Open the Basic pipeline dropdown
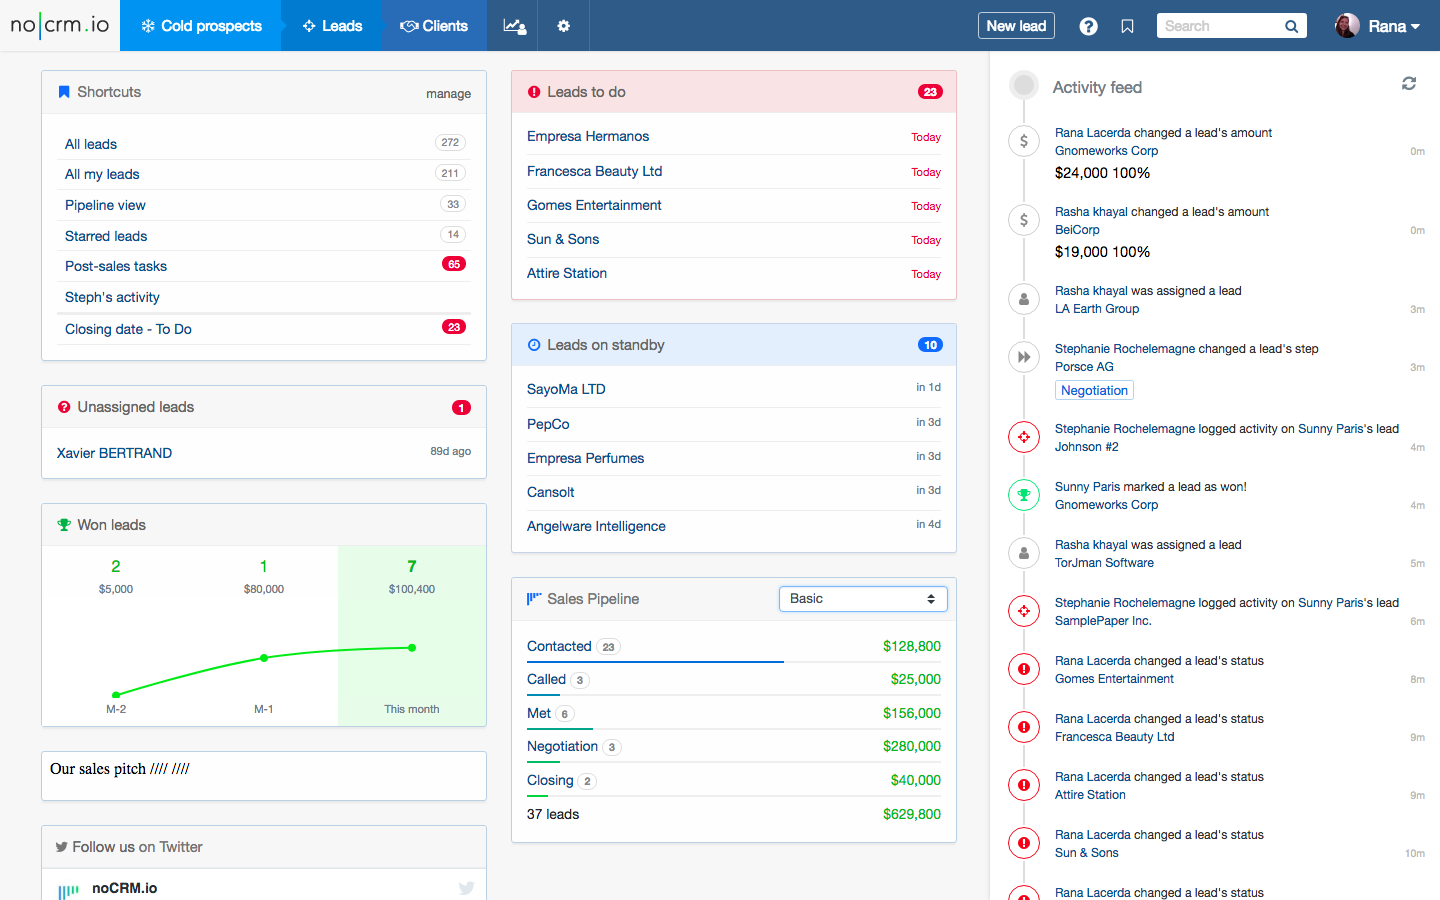The image size is (1440, 900). tap(863, 599)
